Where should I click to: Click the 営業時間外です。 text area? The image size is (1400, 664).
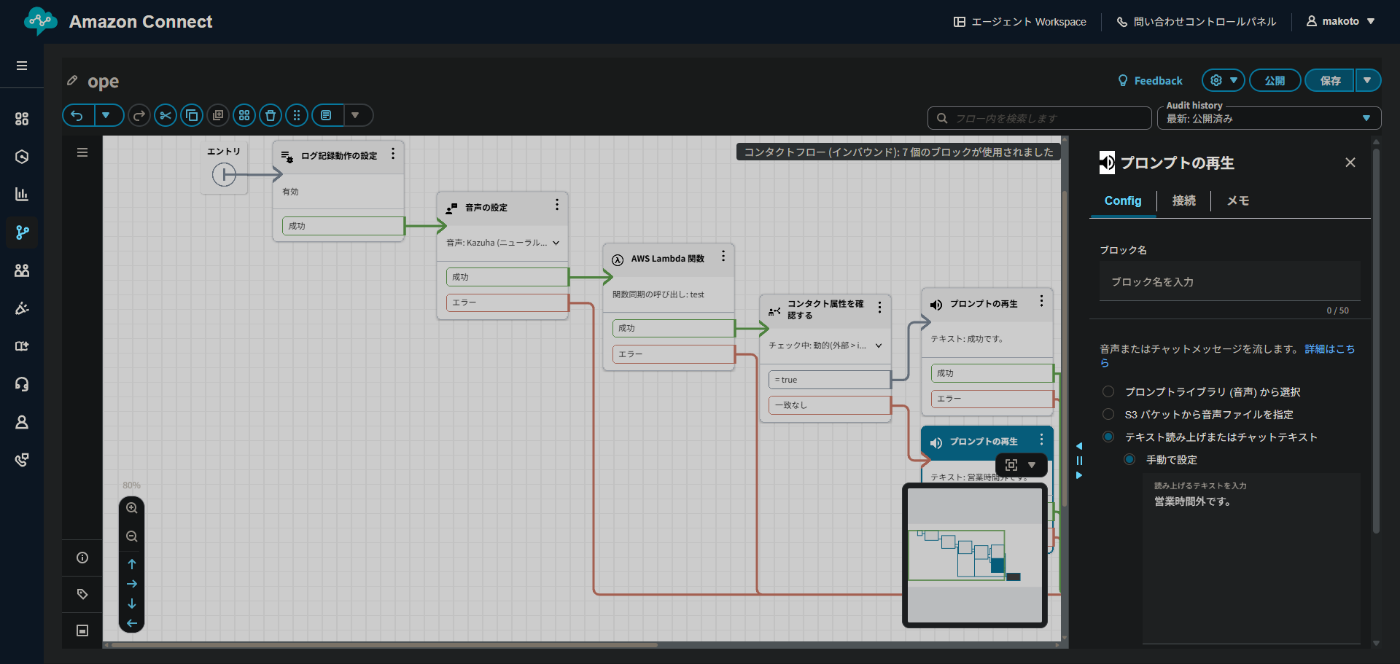coord(1252,557)
